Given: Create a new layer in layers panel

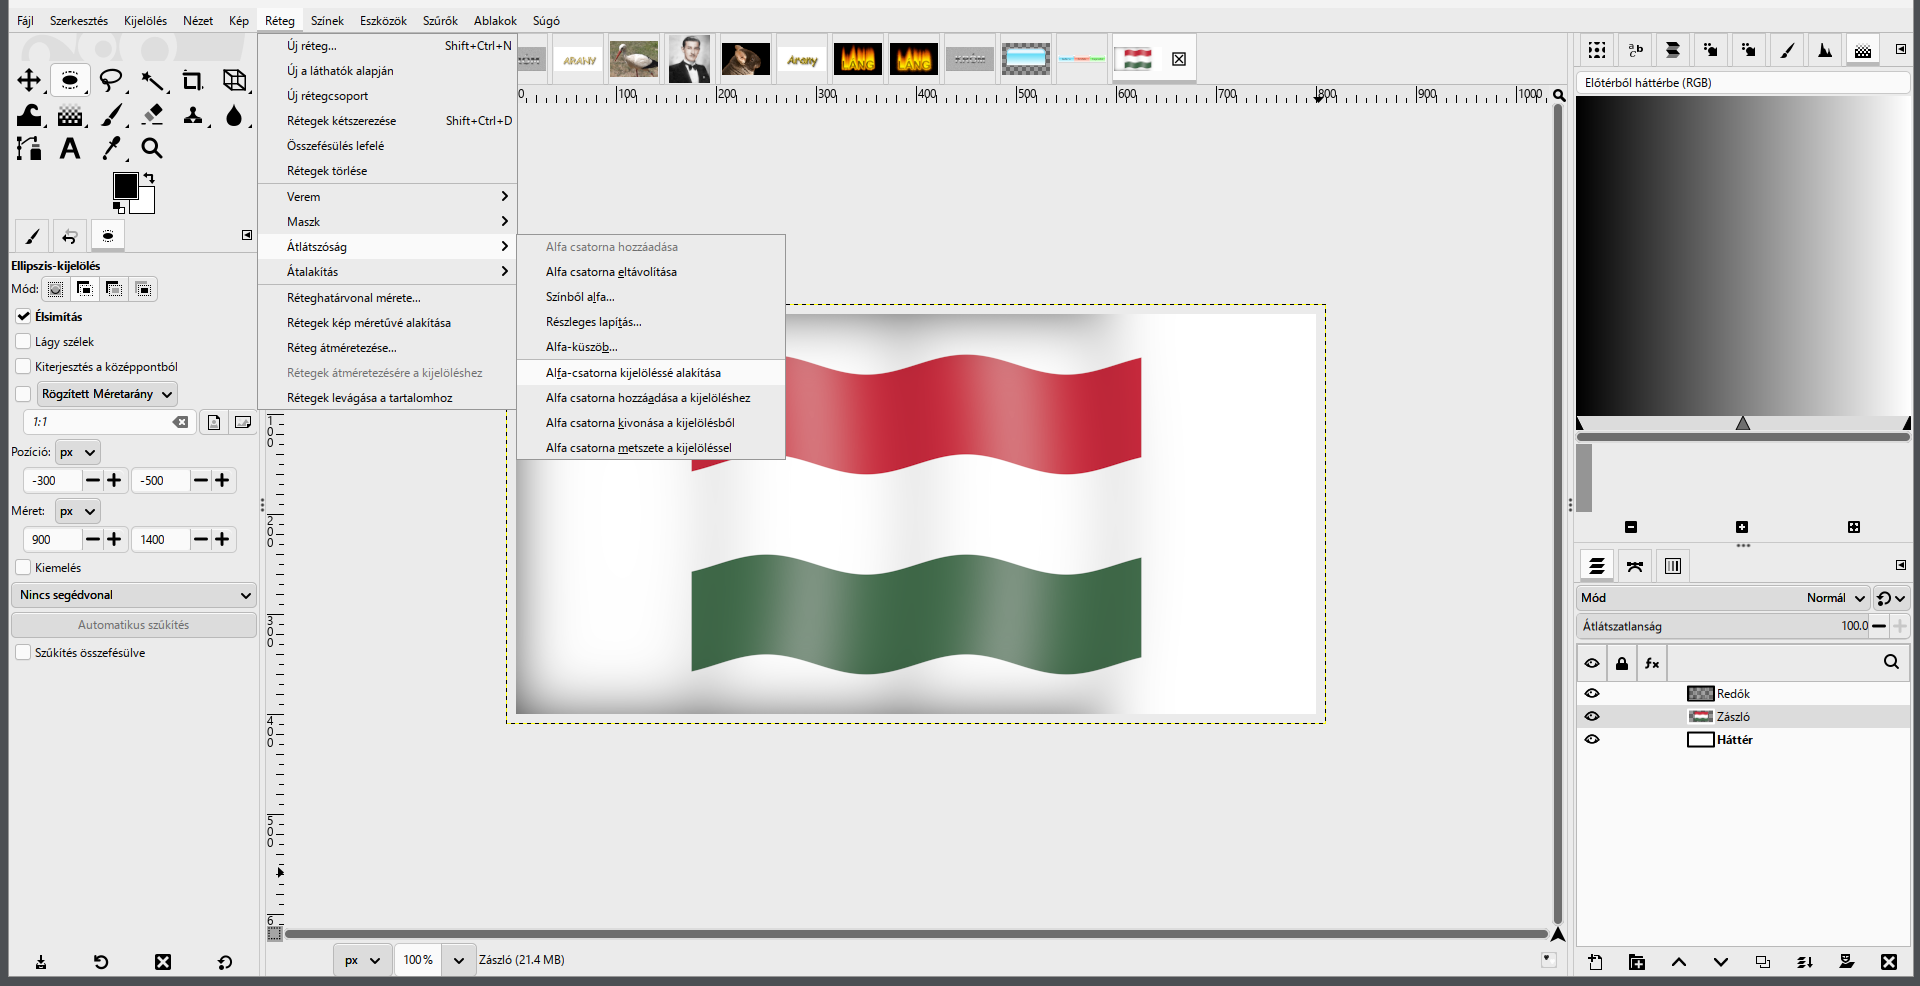Looking at the screenshot, I should click(1595, 962).
